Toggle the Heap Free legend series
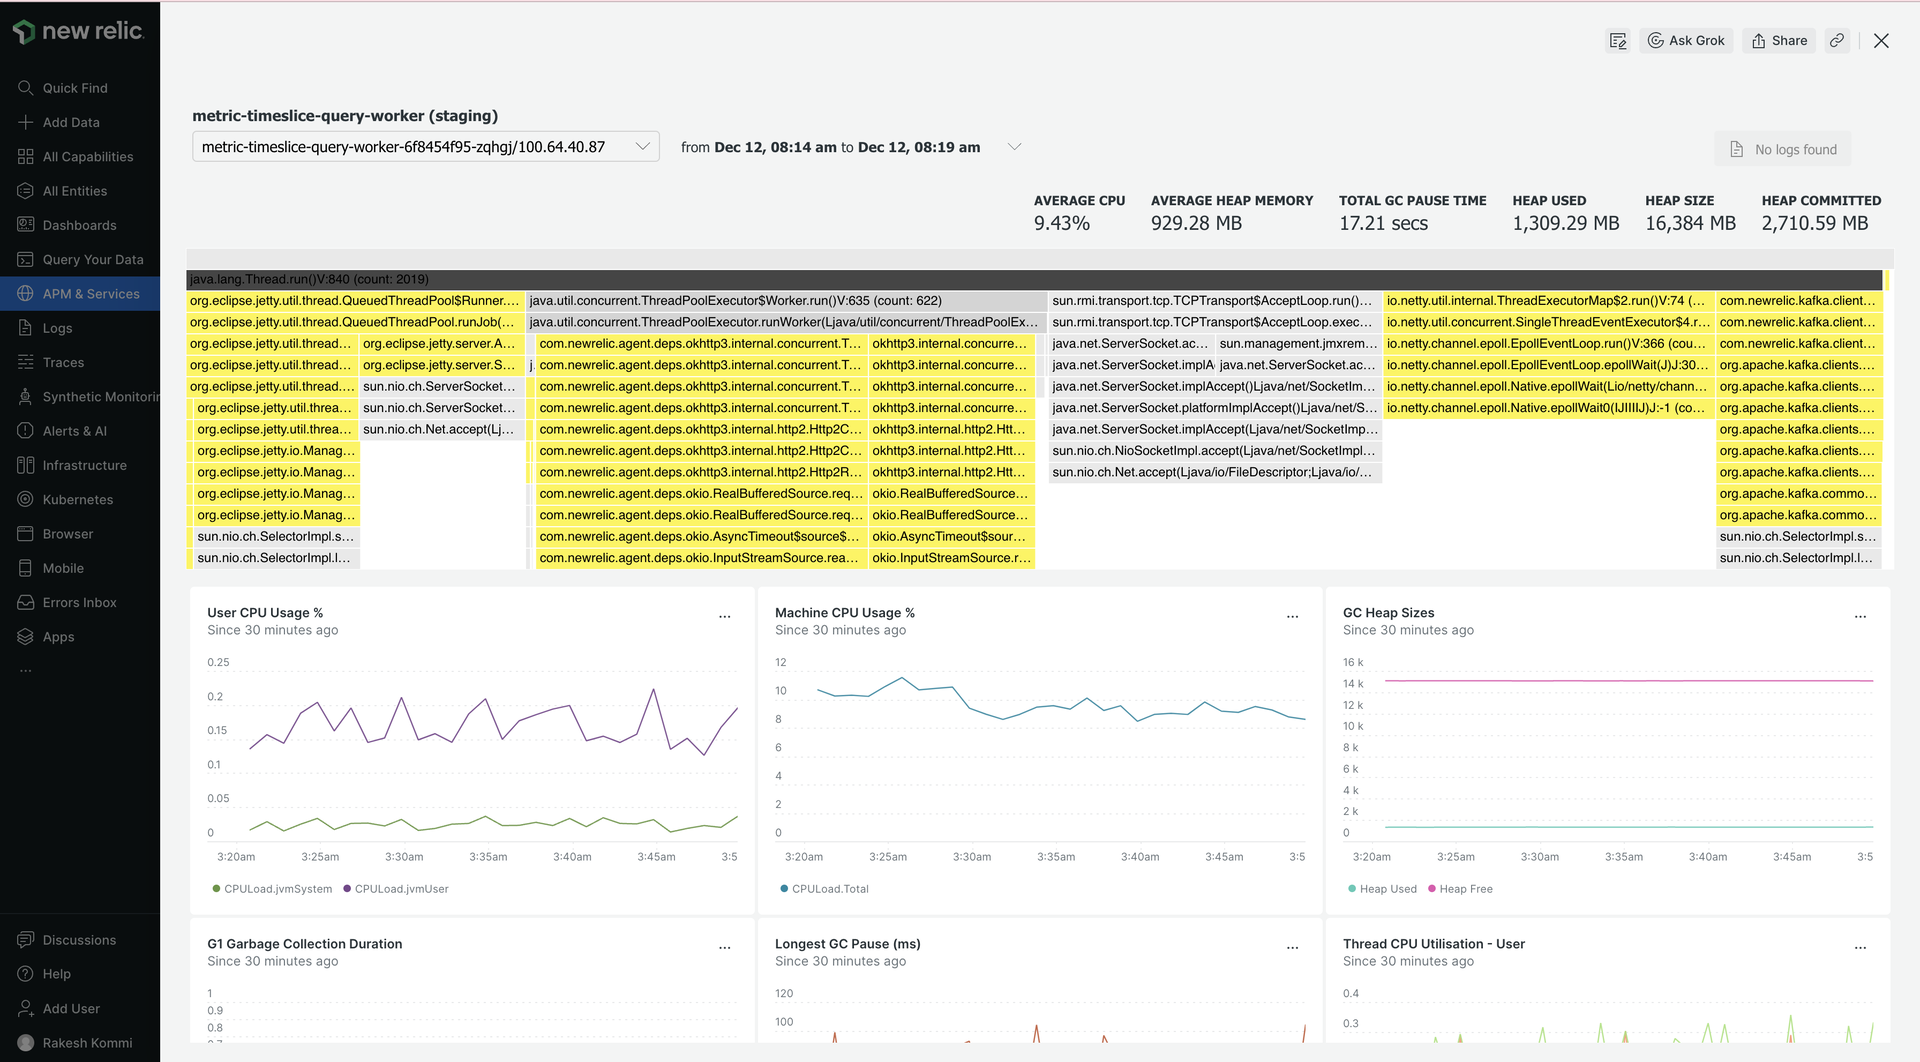The height and width of the screenshot is (1062, 1920). pyautogui.click(x=1465, y=889)
